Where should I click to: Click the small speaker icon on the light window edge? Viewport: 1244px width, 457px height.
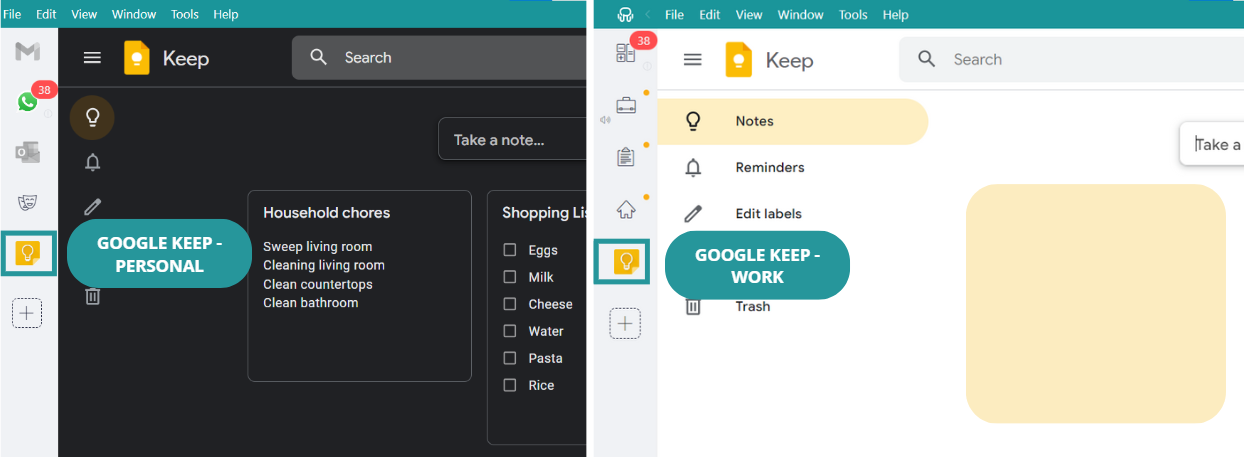pos(604,120)
